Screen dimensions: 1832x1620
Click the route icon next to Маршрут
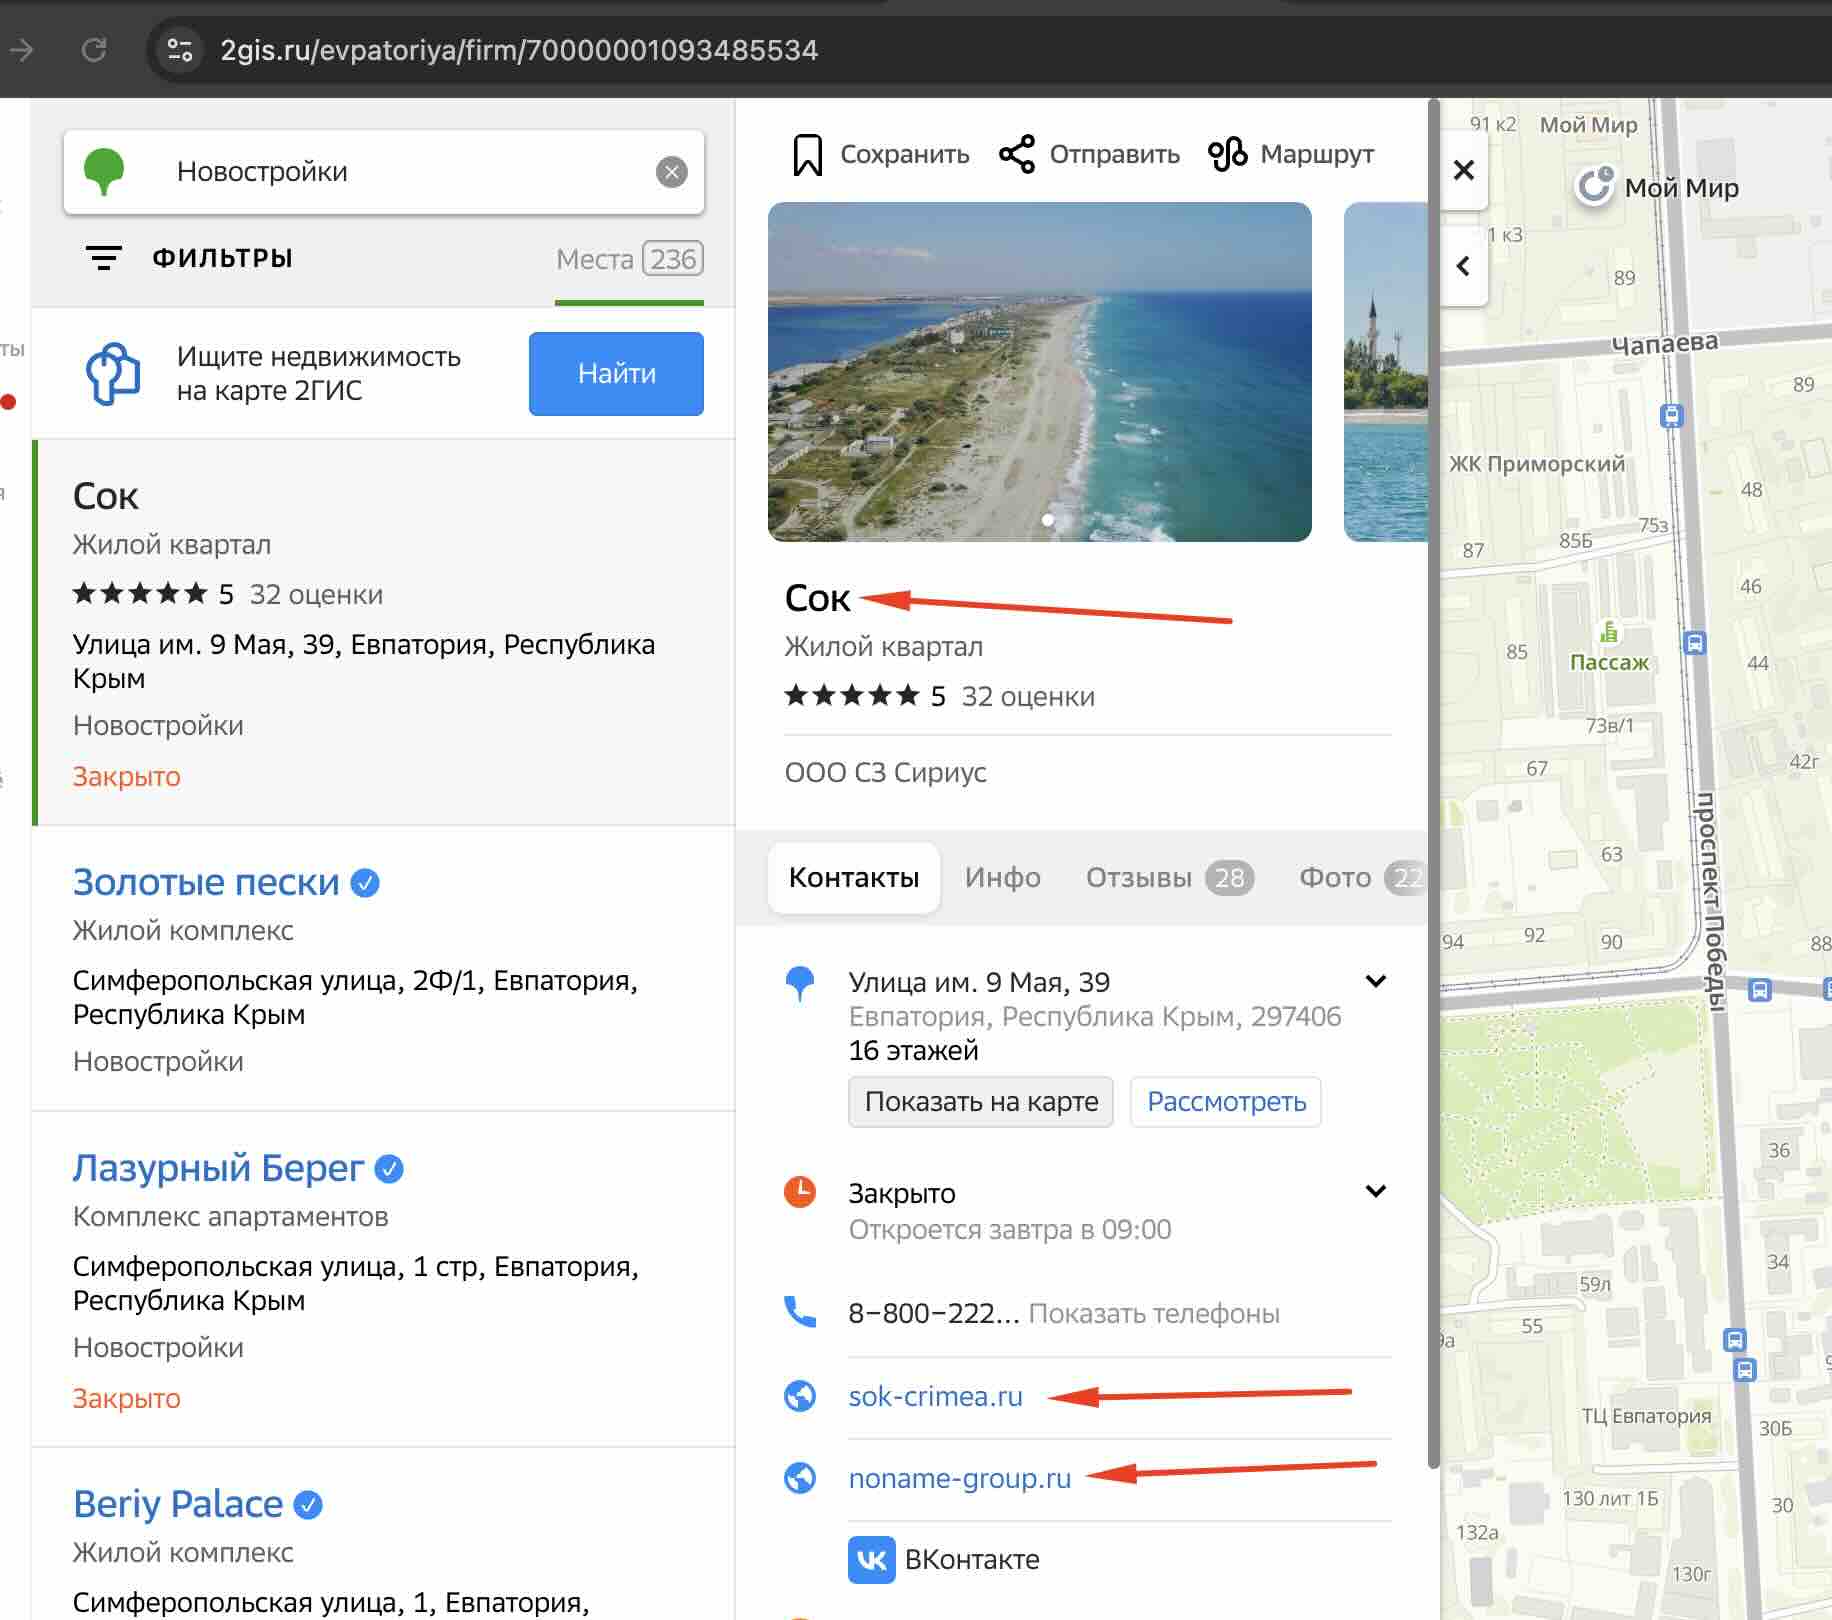(1227, 154)
